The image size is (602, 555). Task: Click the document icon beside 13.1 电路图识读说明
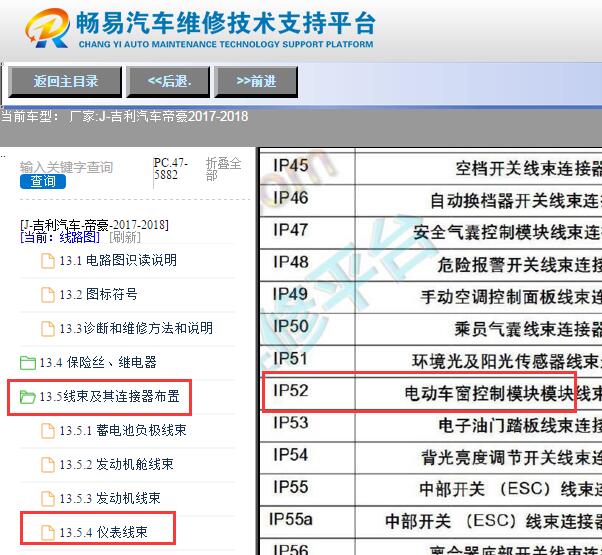coord(48,261)
